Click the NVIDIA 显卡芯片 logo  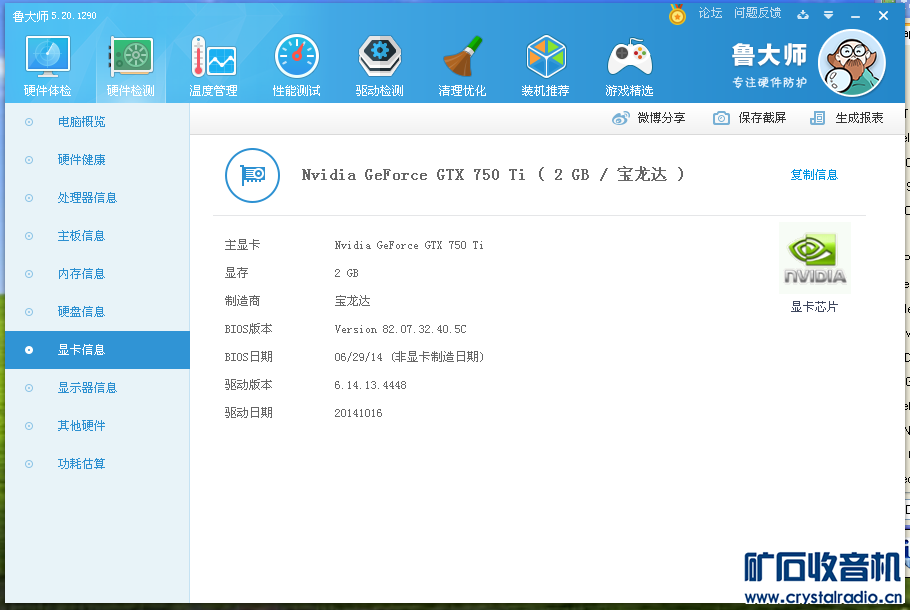pos(814,259)
